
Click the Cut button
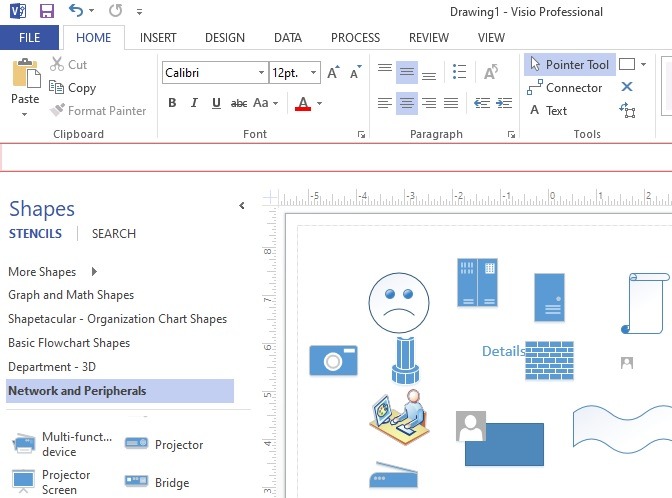pos(69,64)
